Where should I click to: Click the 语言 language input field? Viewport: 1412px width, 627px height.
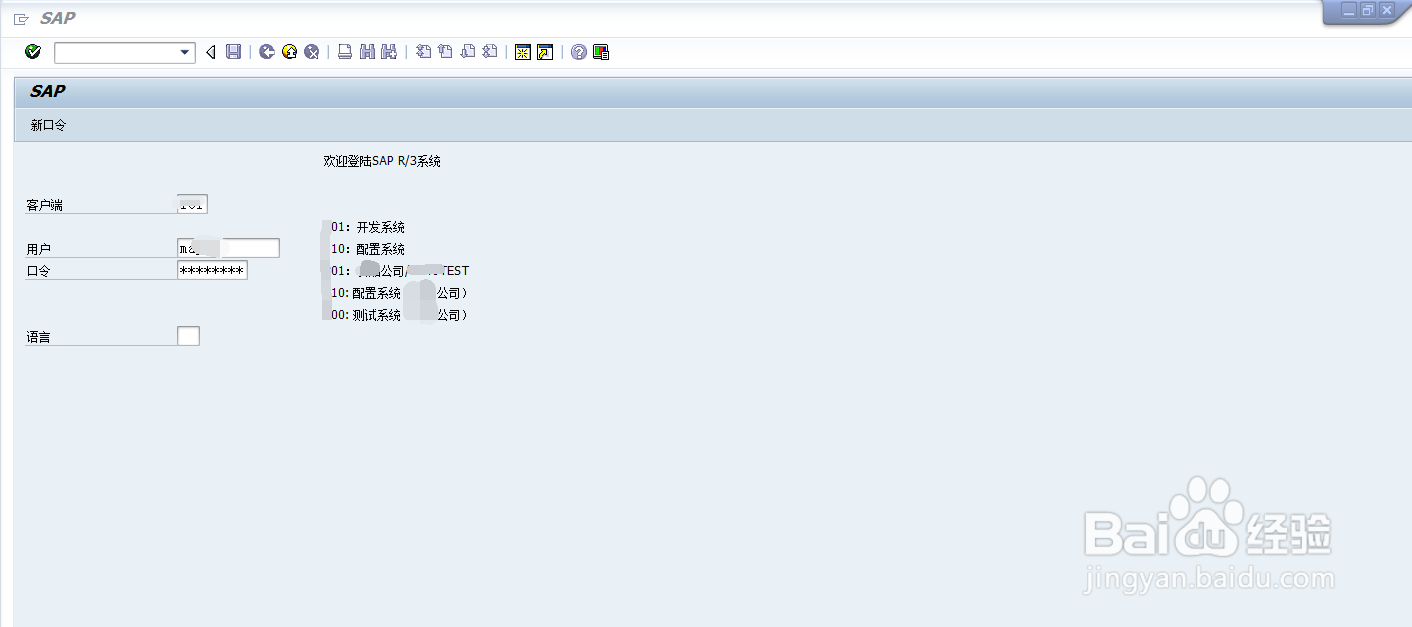coord(188,336)
